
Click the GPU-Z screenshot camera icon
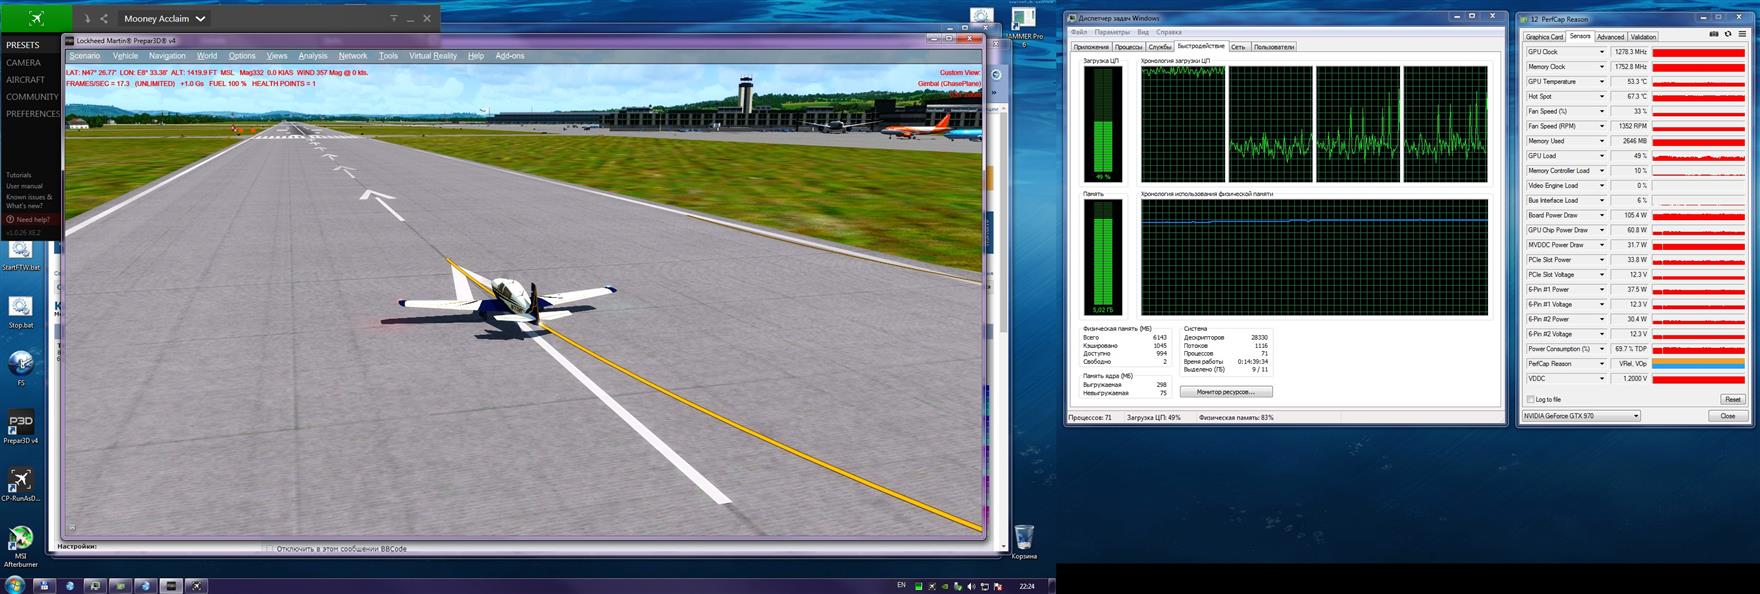(x=1714, y=34)
